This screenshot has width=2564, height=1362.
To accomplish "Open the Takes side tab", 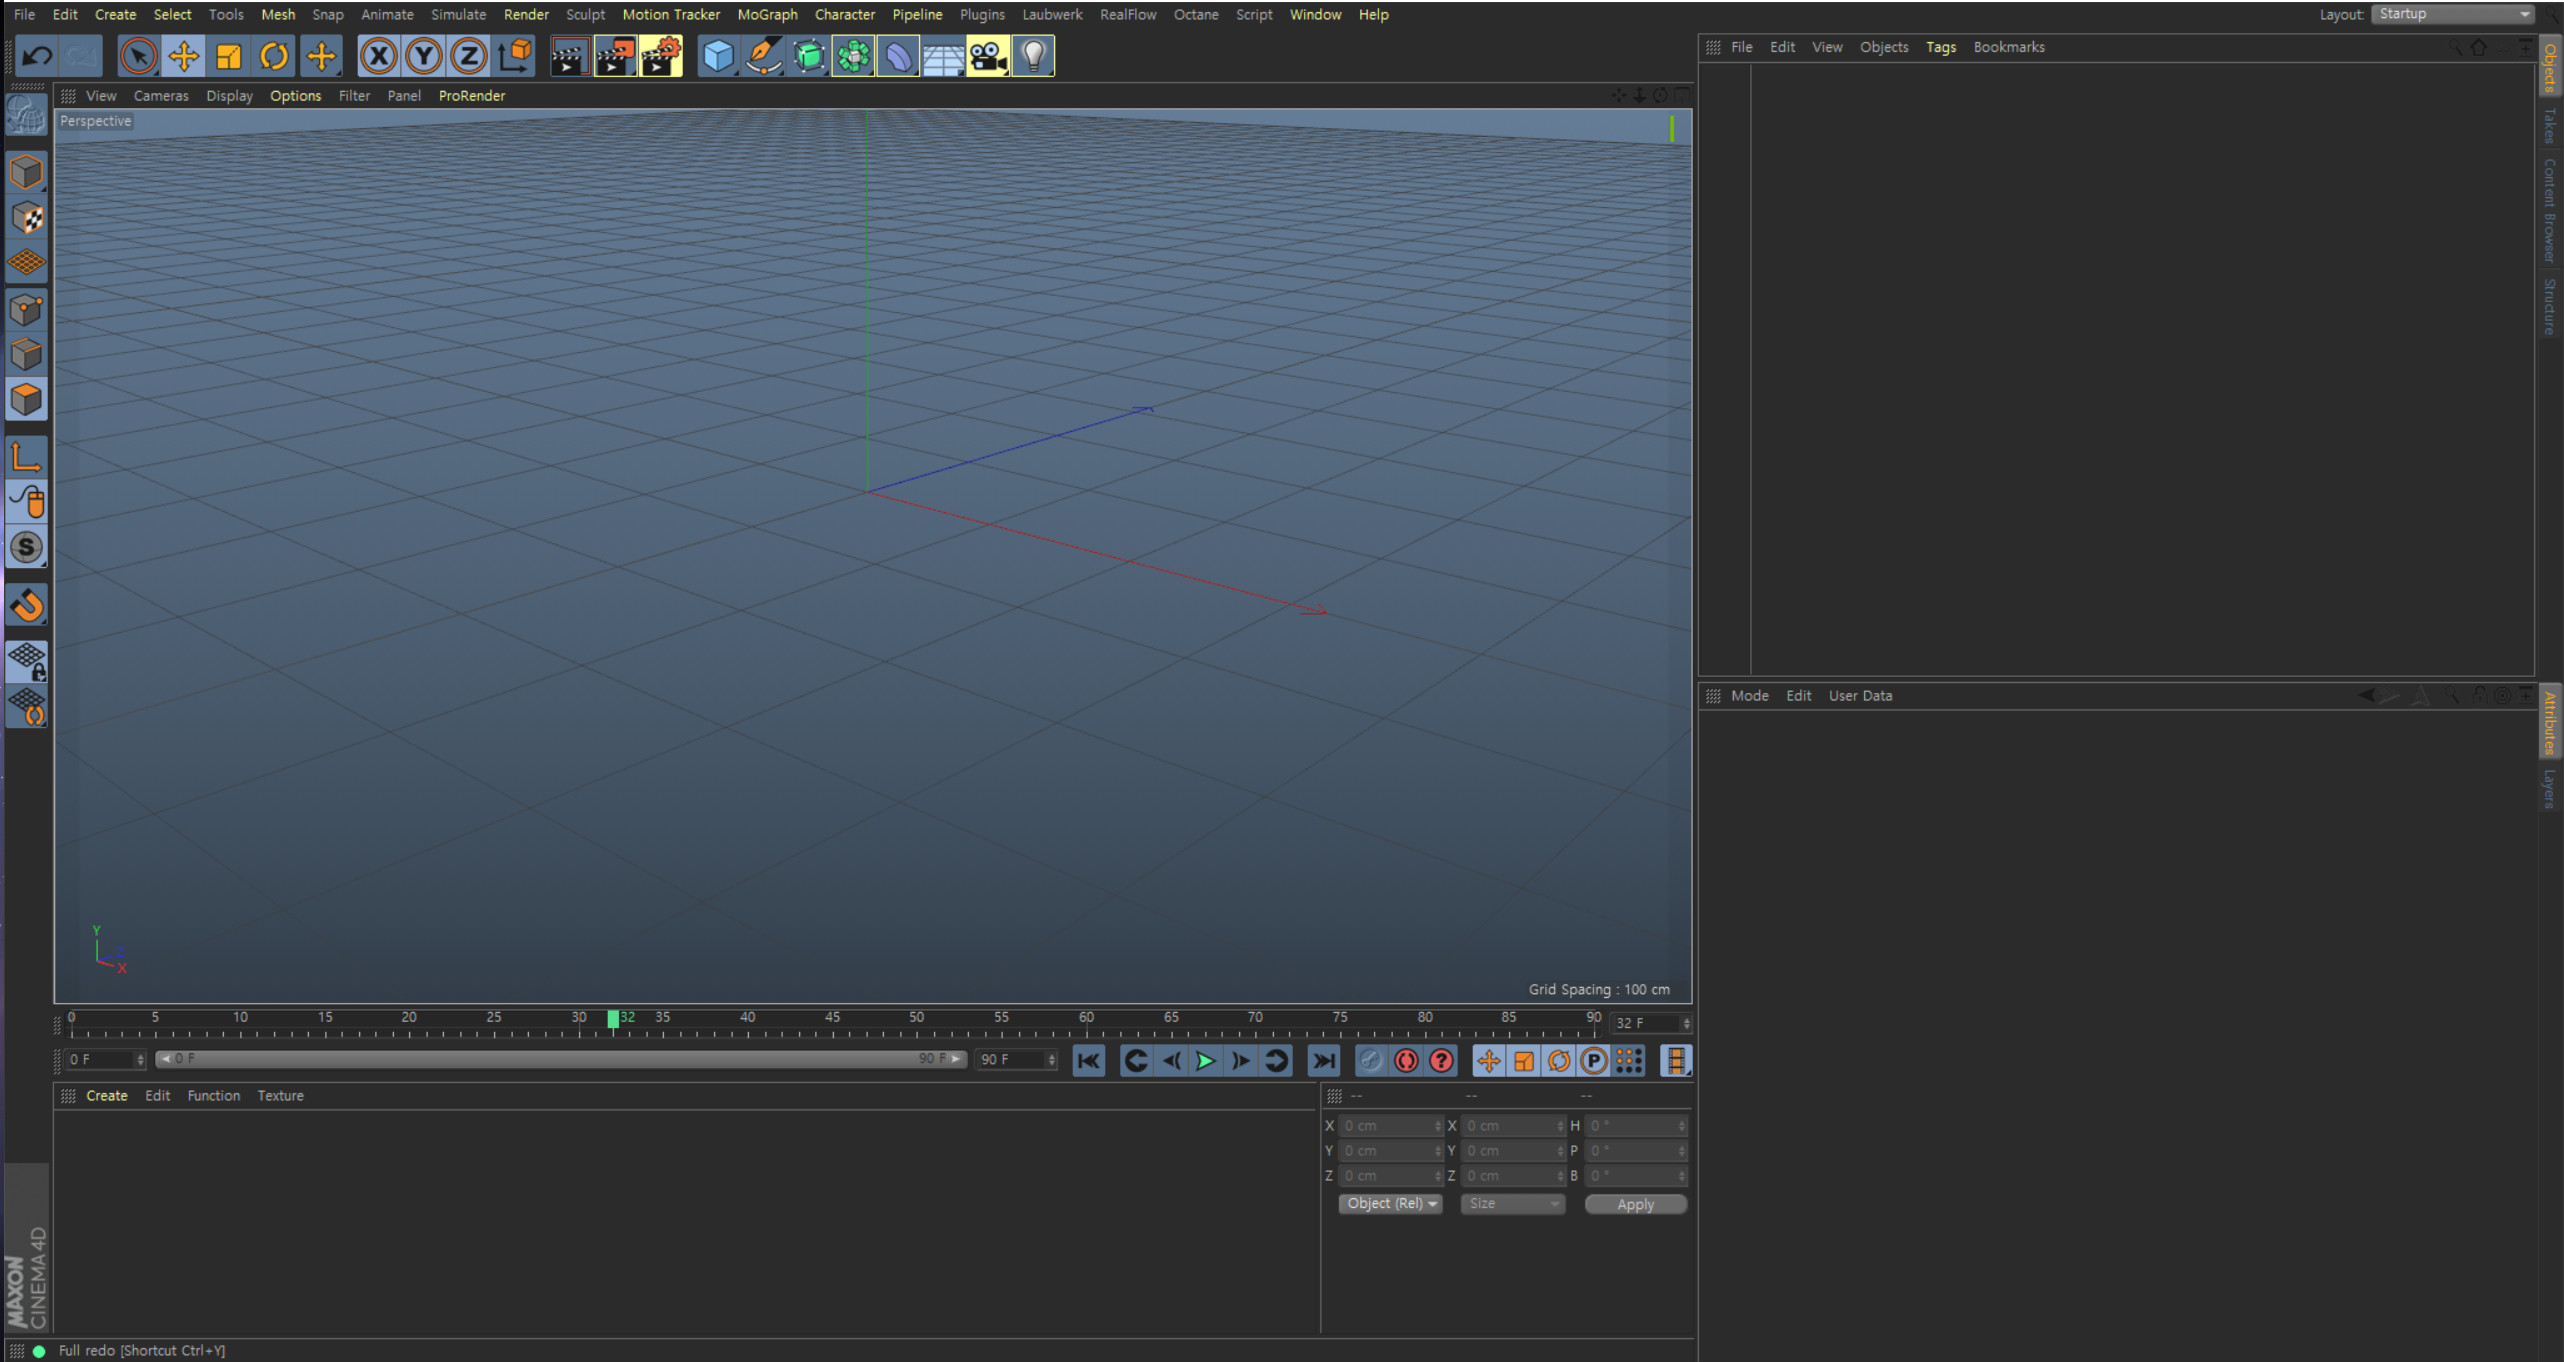I will tap(2550, 125).
